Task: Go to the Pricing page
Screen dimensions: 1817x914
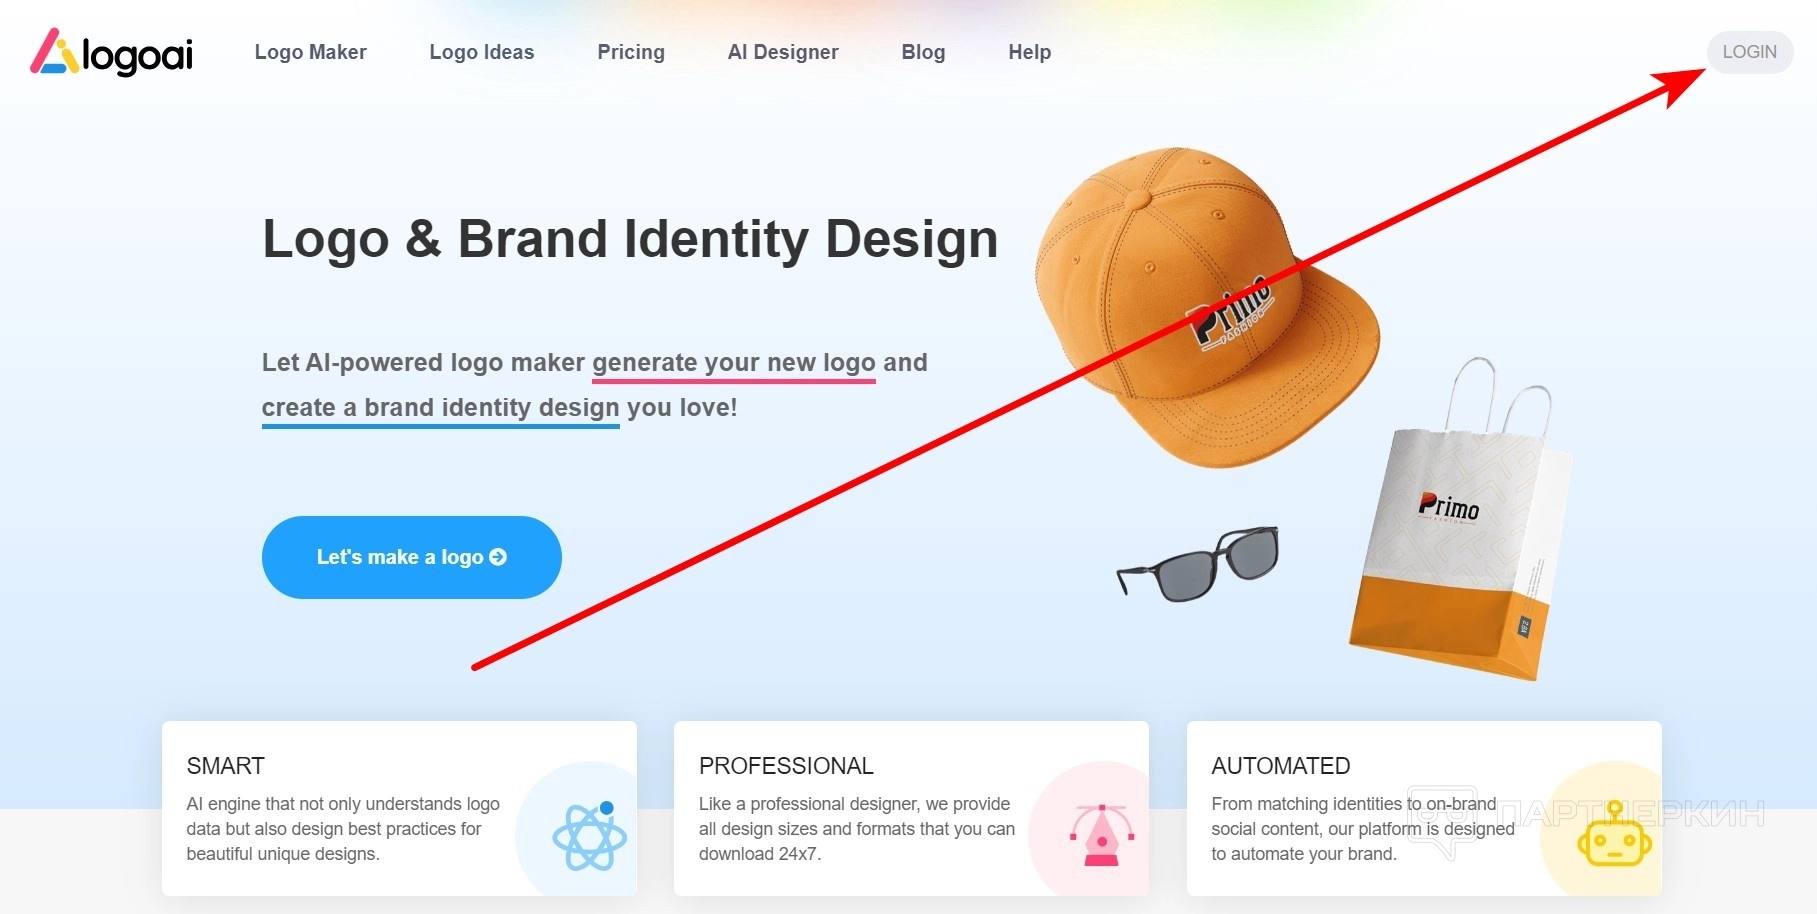Action: pos(631,52)
